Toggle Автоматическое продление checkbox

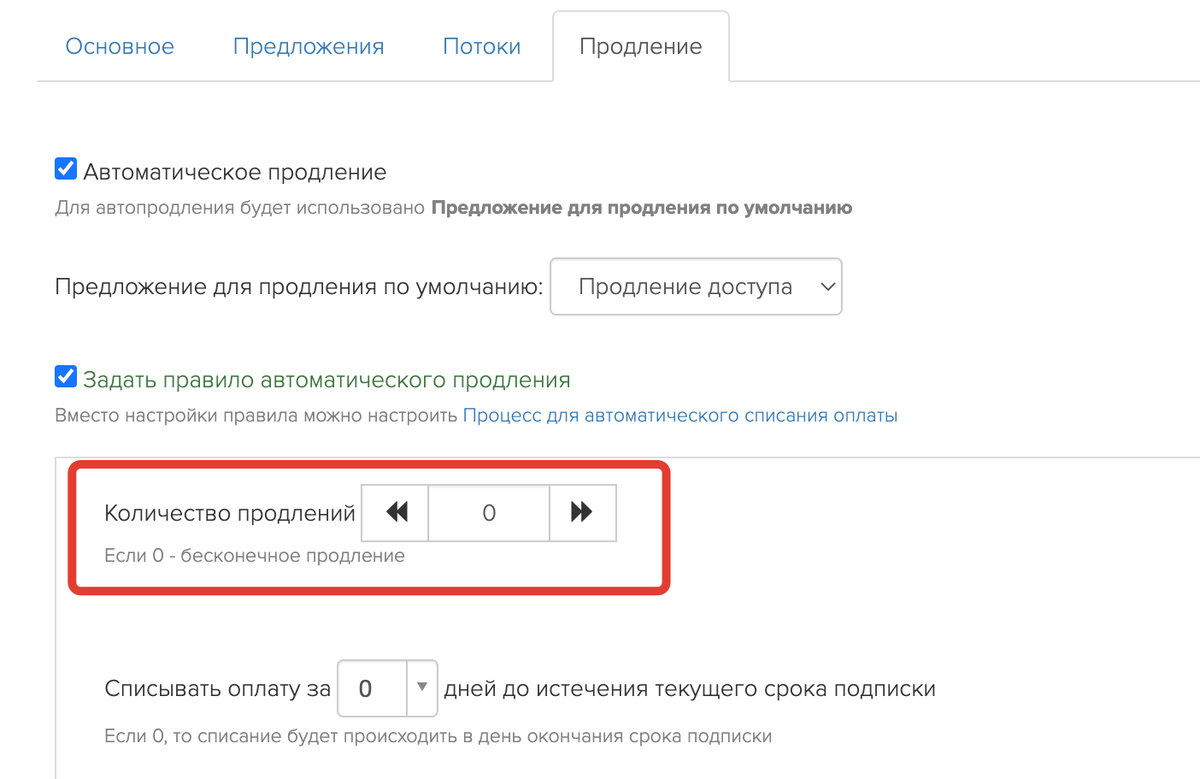pos(66,169)
